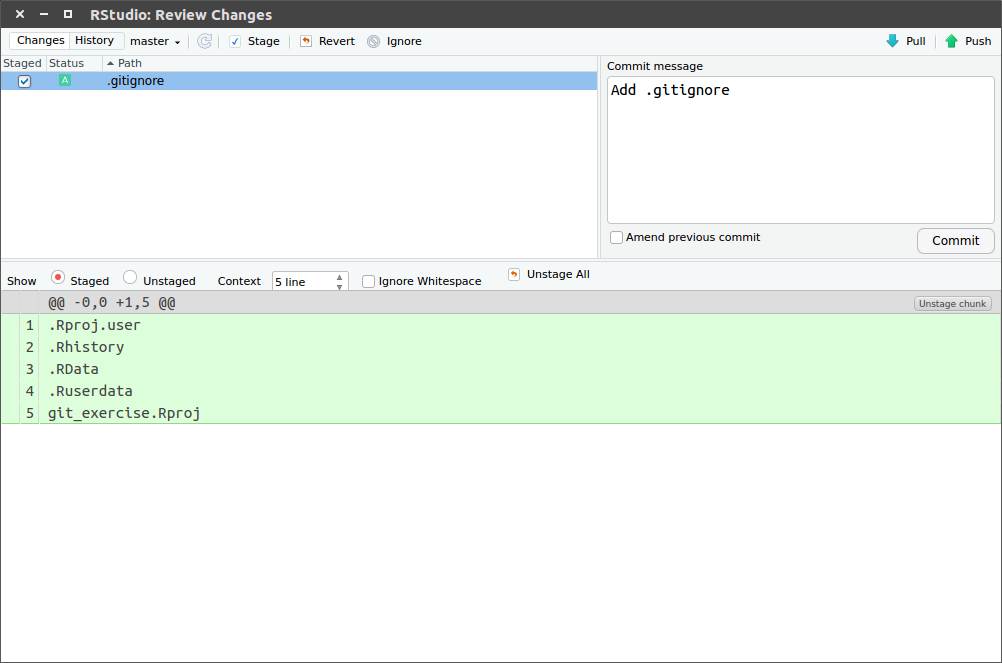Screen dimensions: 1002x663
Task: Open the master branch dropdown
Action: (x=155, y=41)
